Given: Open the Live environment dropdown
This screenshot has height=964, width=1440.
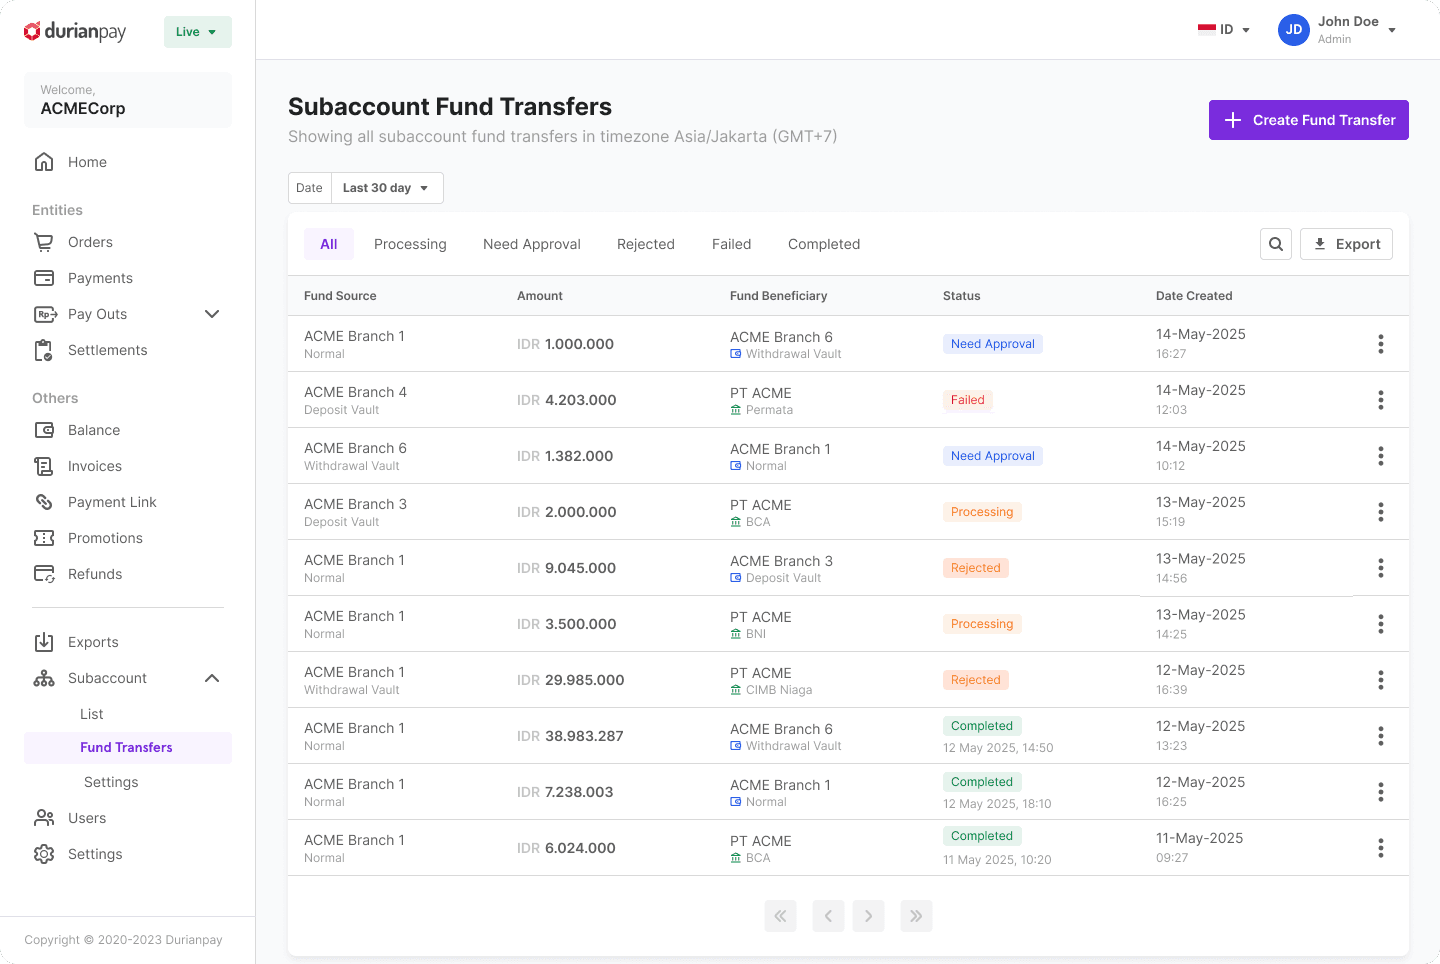Looking at the screenshot, I should click(x=198, y=32).
